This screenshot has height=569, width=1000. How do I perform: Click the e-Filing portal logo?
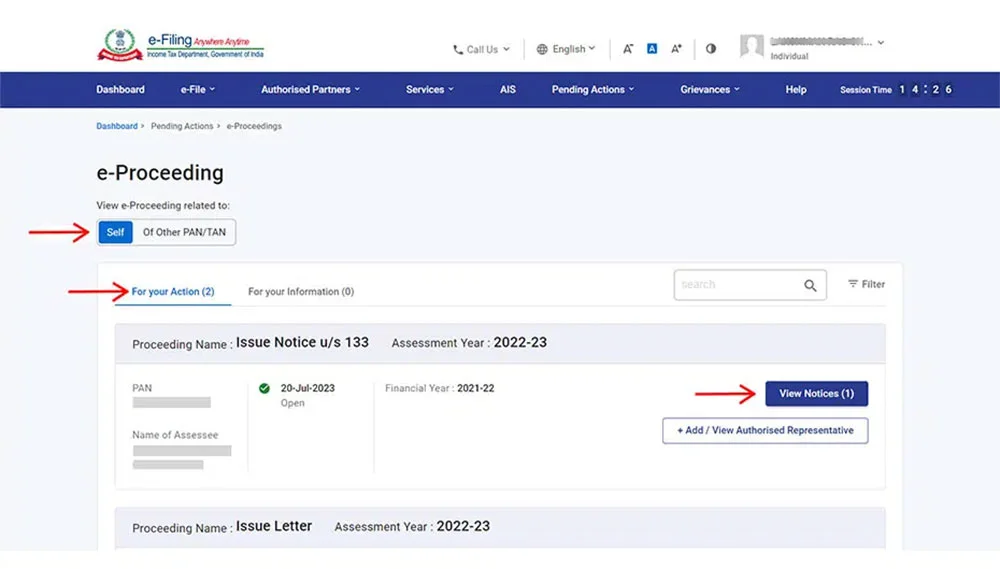tap(180, 46)
